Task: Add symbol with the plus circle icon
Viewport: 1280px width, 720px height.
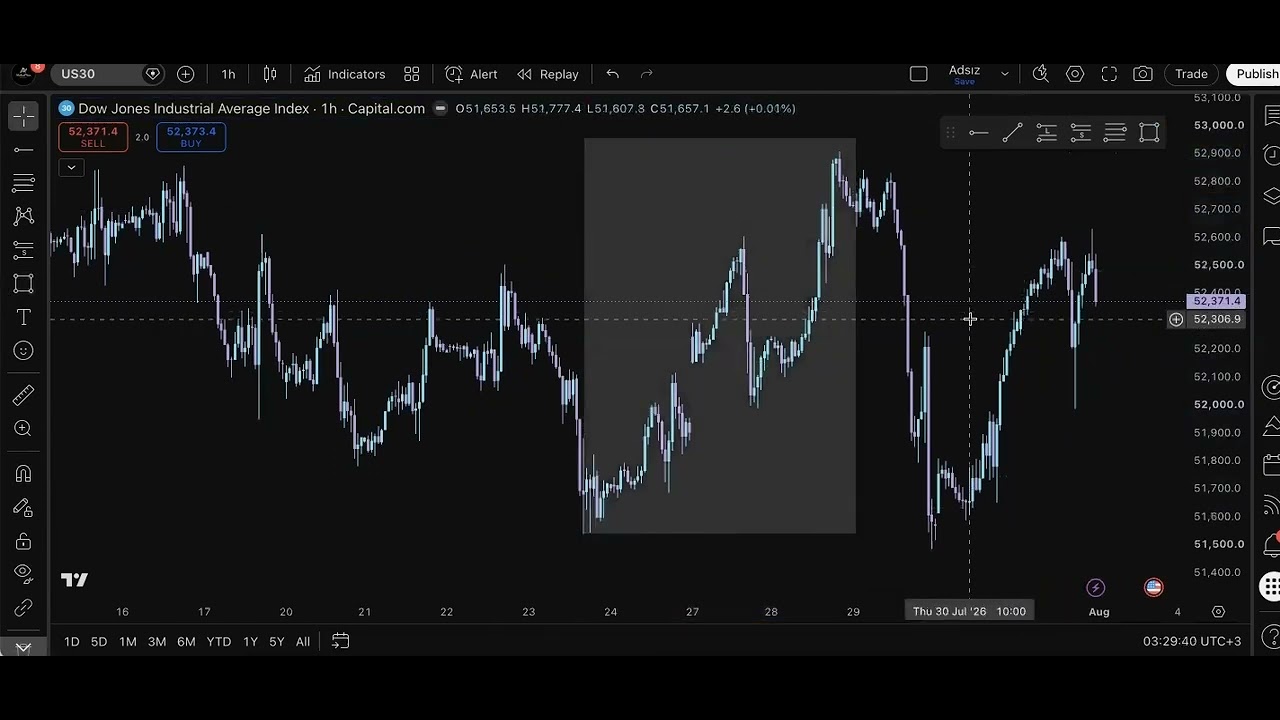Action: coord(185,74)
